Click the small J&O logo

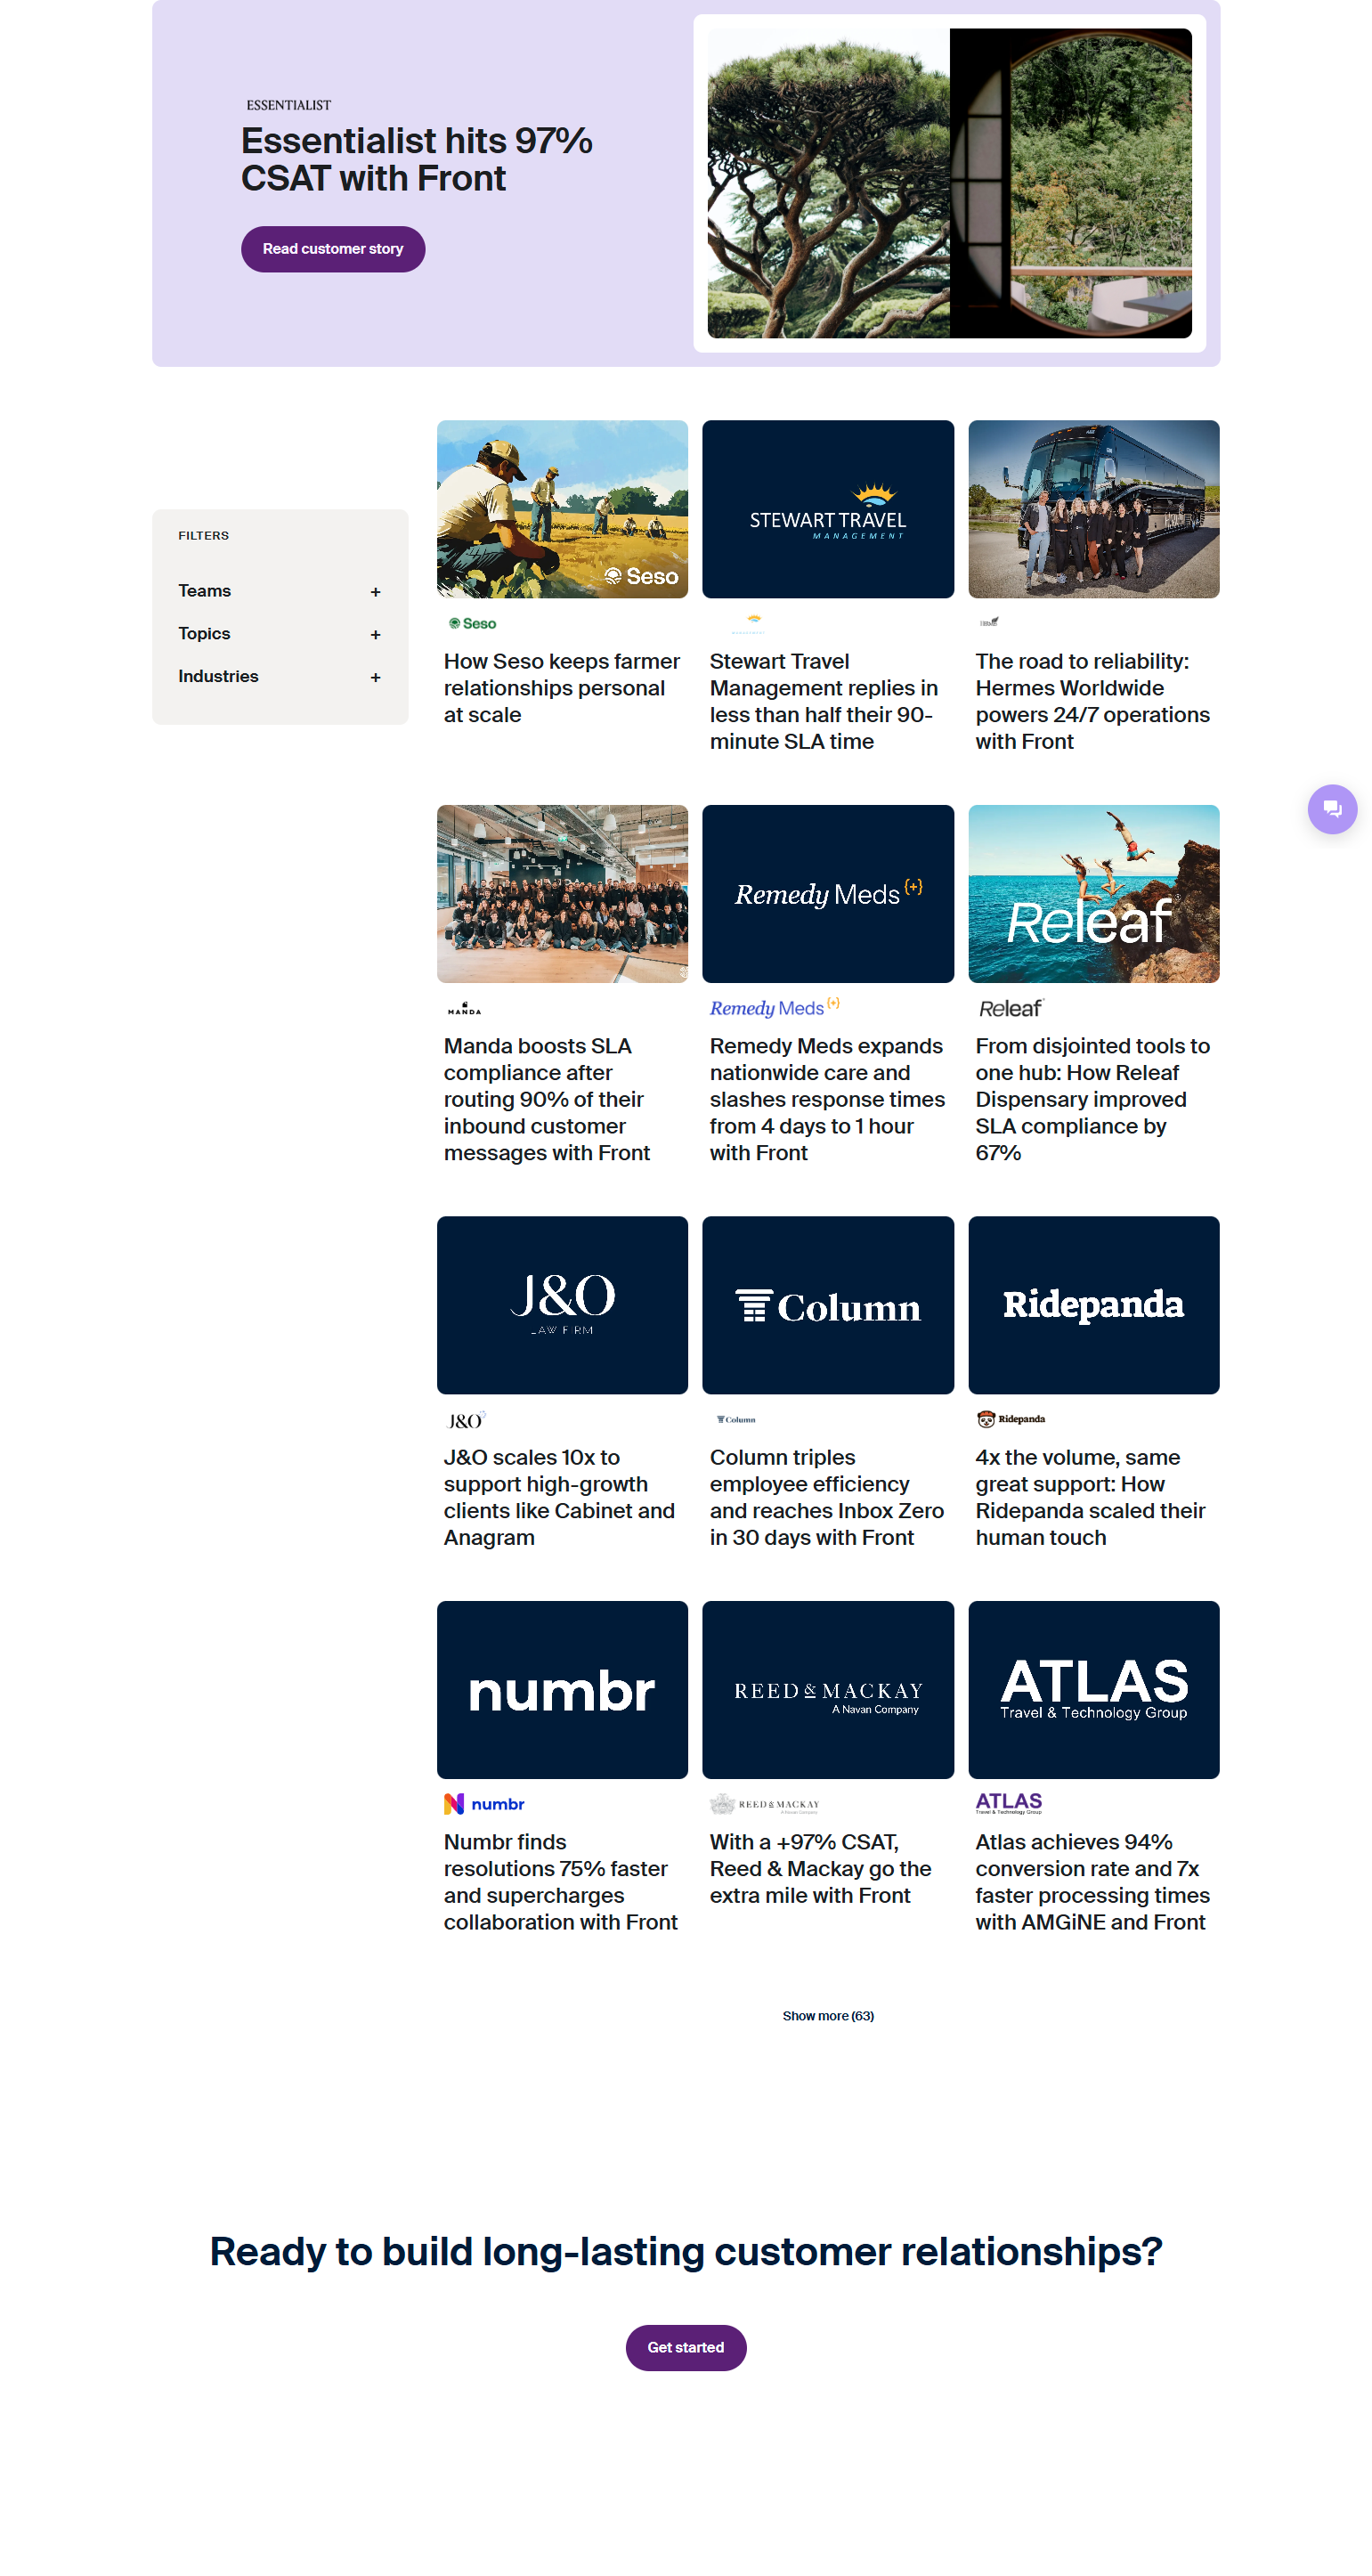coord(465,1420)
